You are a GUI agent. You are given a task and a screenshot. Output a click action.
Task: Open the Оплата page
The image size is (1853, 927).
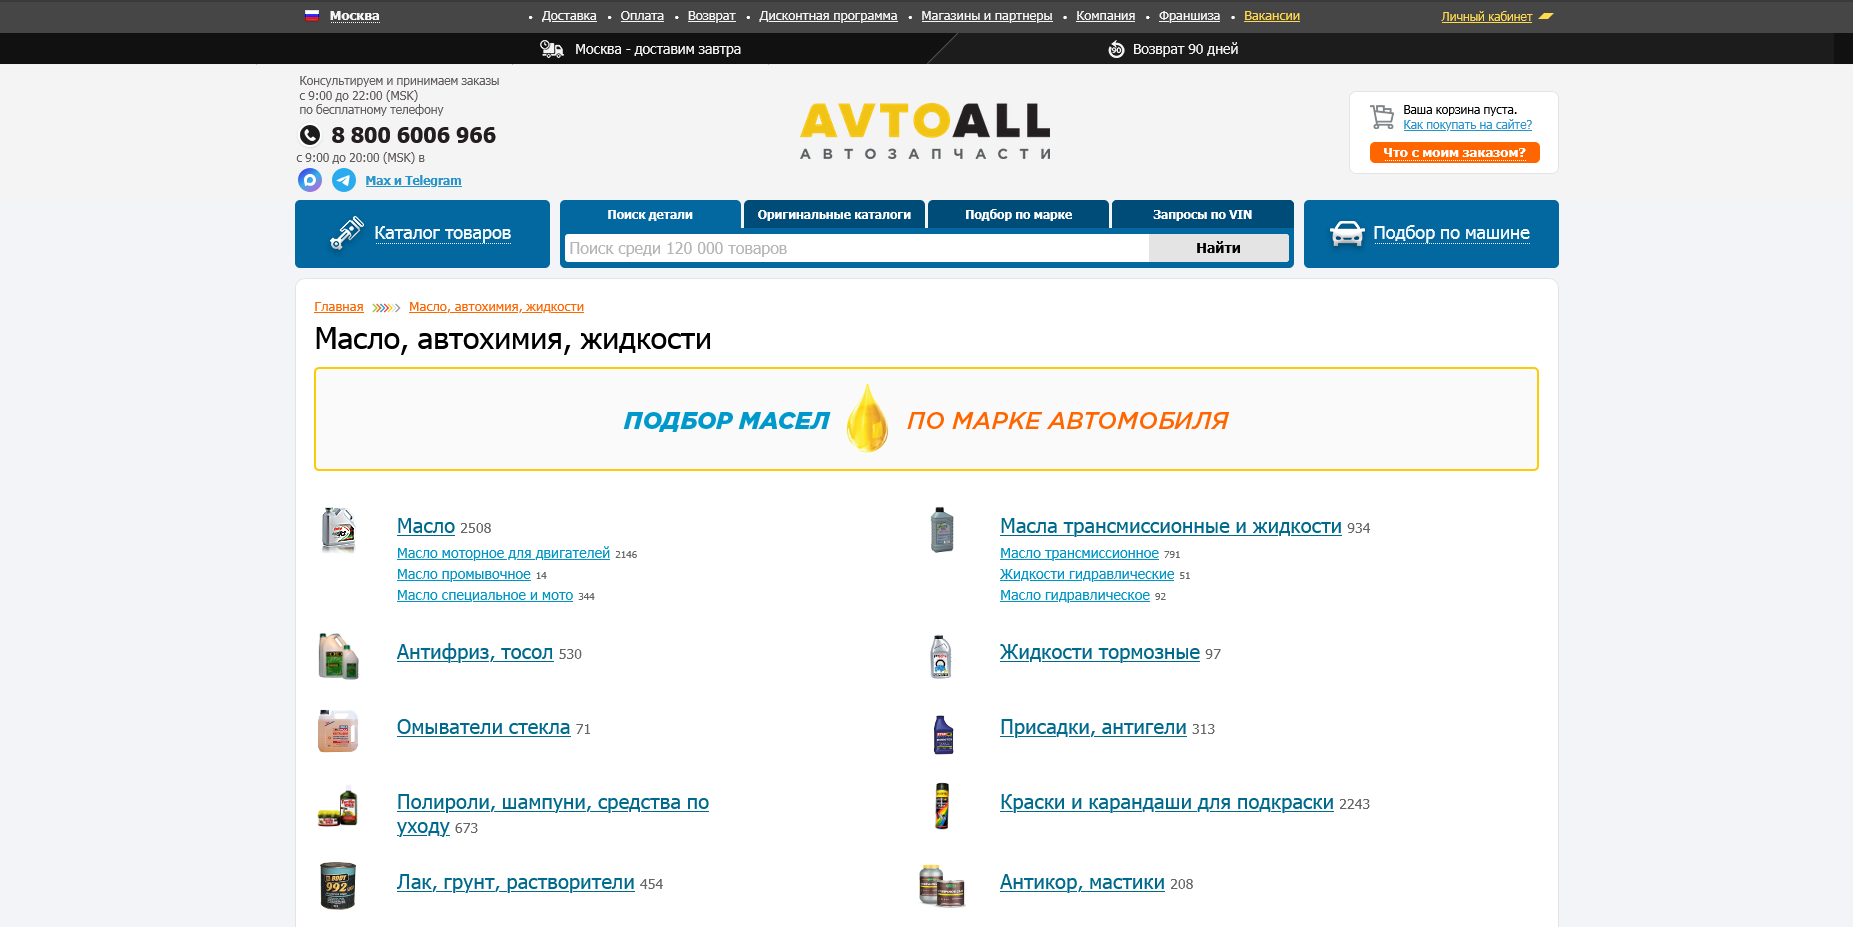642,16
